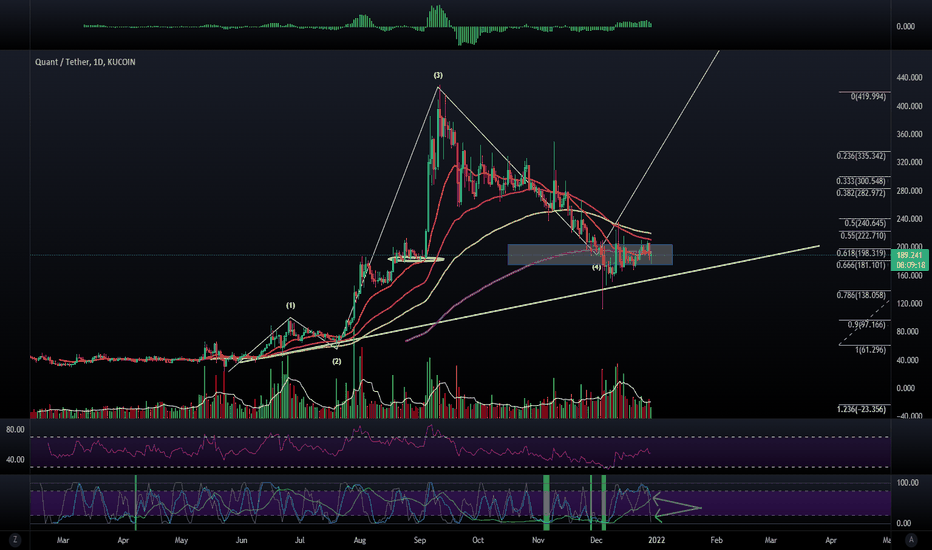
Task: Click Fibonacci level 0.9(97.166)
Action: [x=866, y=325]
